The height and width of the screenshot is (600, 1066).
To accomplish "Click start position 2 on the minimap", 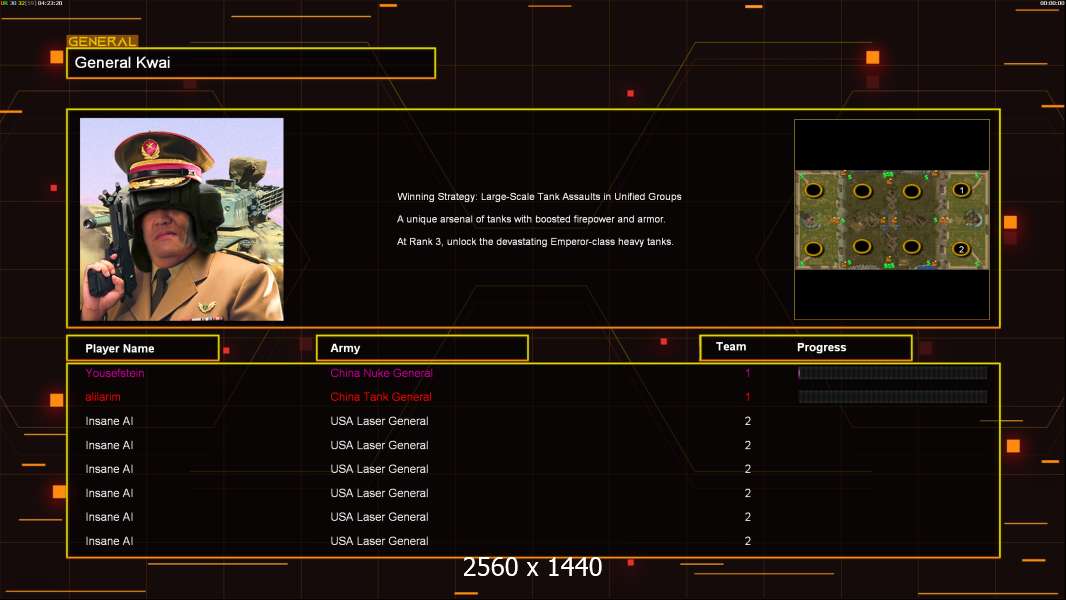I will 961,249.
